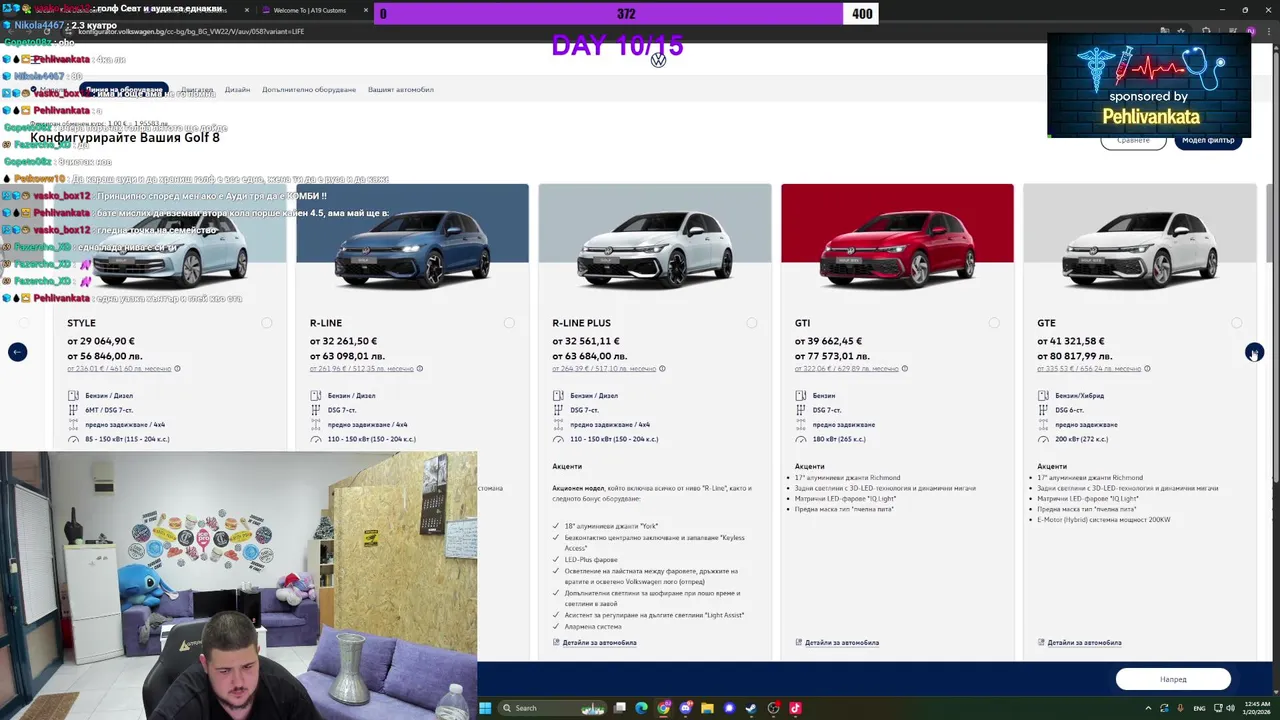
Task: Open the 'Двигател' configurator step
Action: pos(197,90)
